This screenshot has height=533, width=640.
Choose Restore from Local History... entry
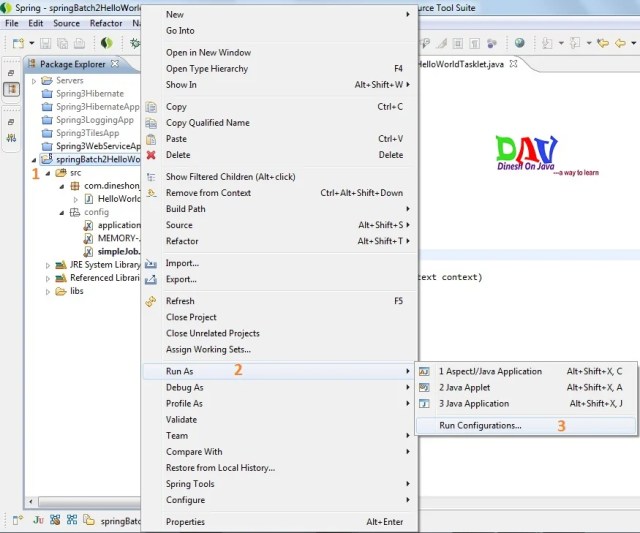(279, 468)
